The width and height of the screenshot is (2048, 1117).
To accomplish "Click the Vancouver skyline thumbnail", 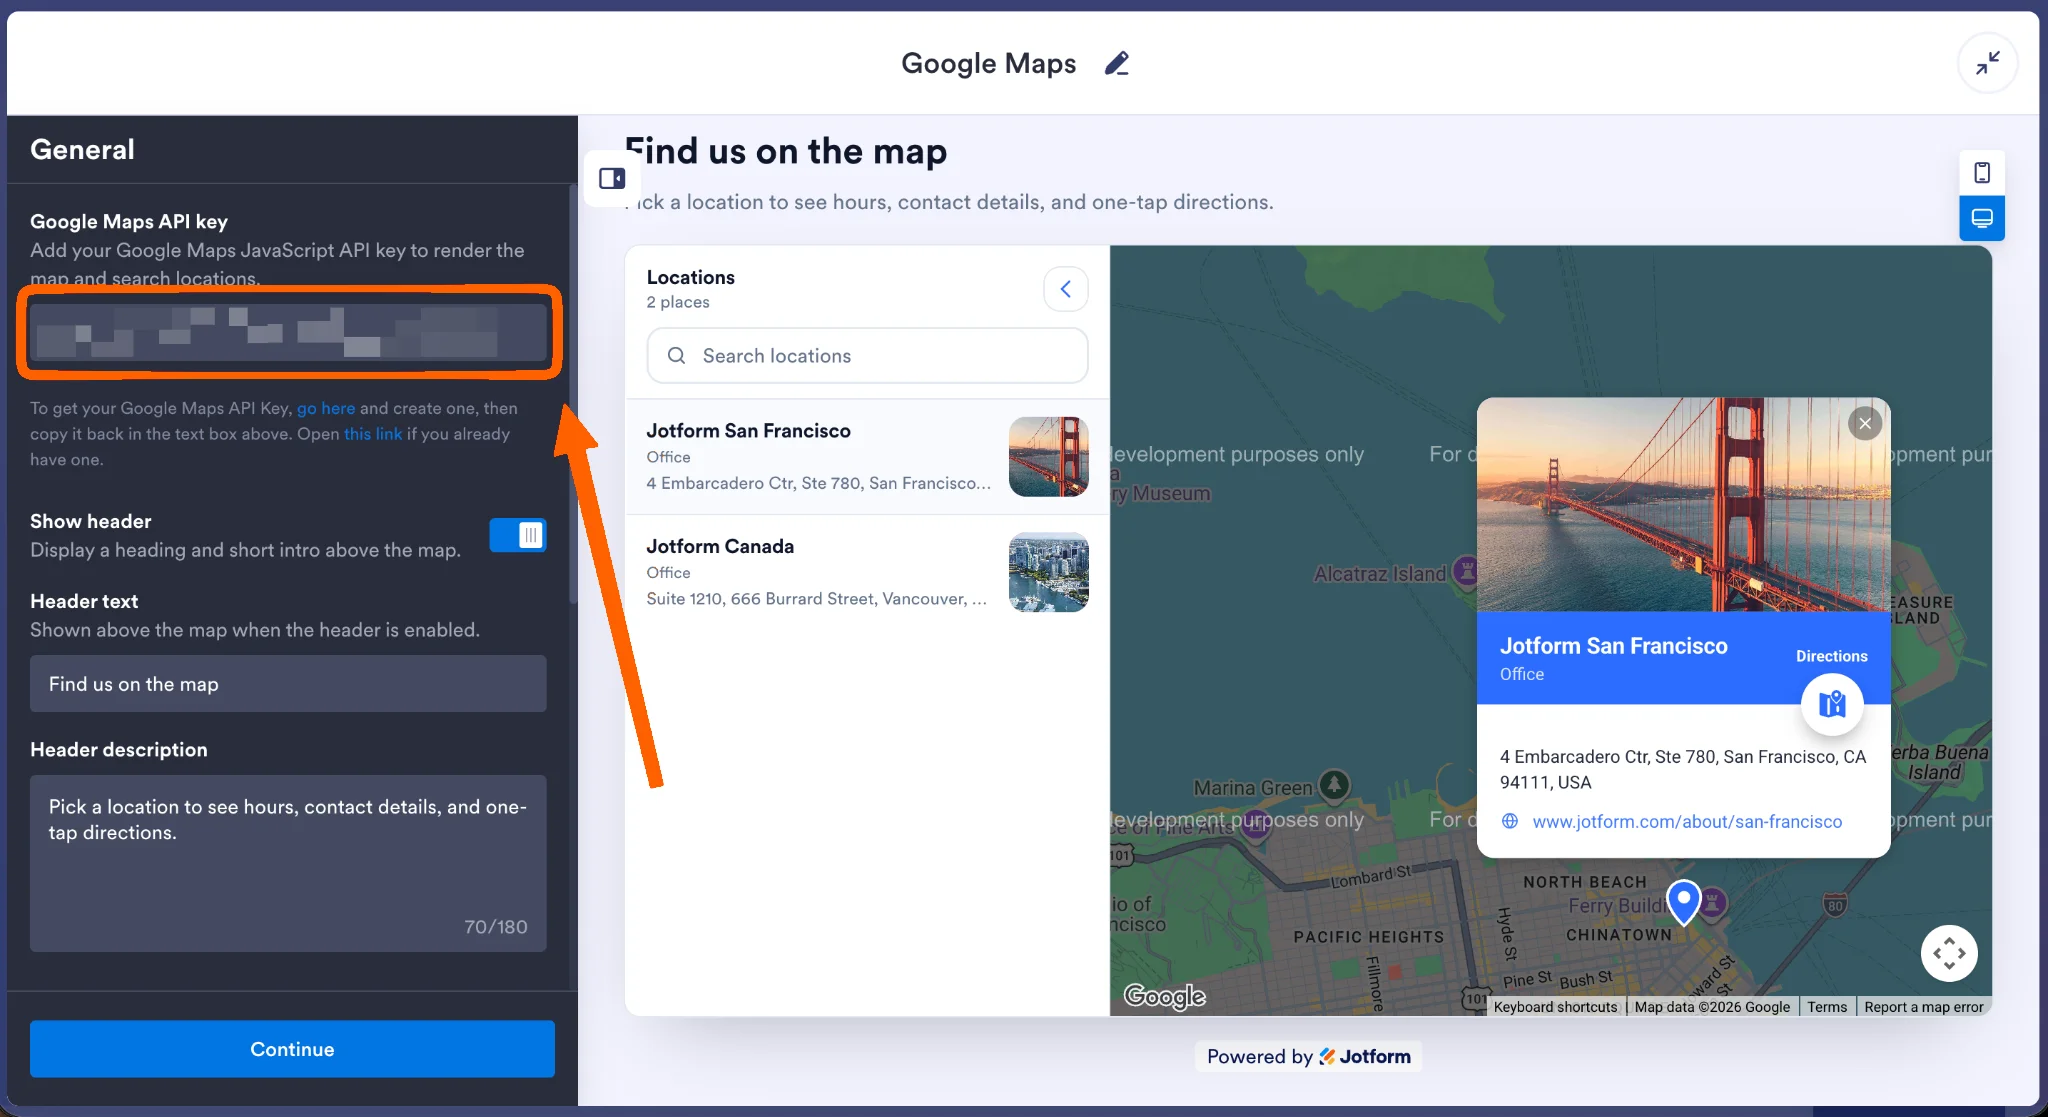I will [1049, 572].
